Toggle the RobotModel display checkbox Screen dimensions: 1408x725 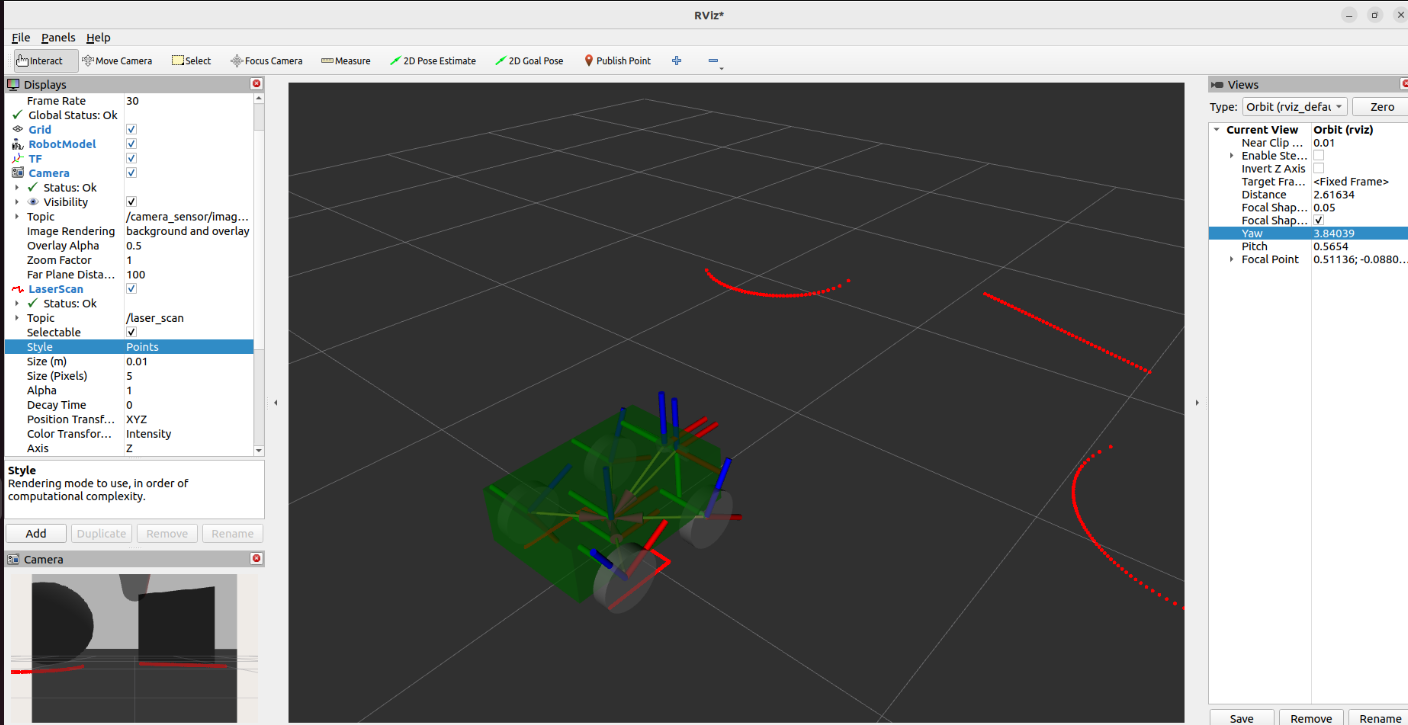point(131,144)
